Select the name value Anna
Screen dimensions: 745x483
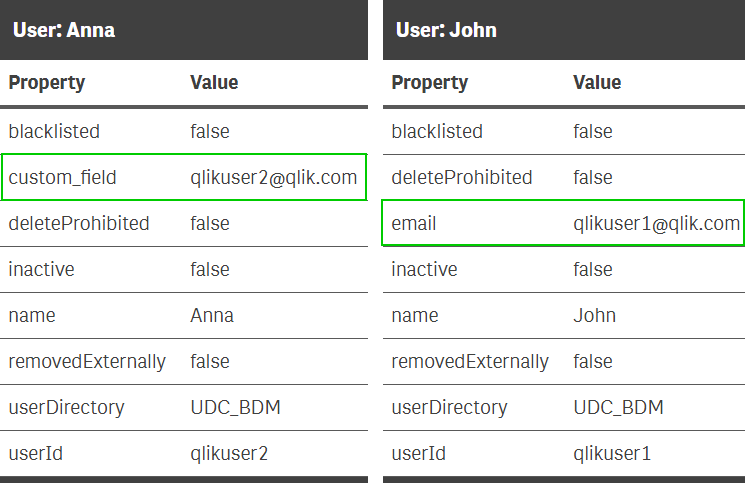click(212, 316)
